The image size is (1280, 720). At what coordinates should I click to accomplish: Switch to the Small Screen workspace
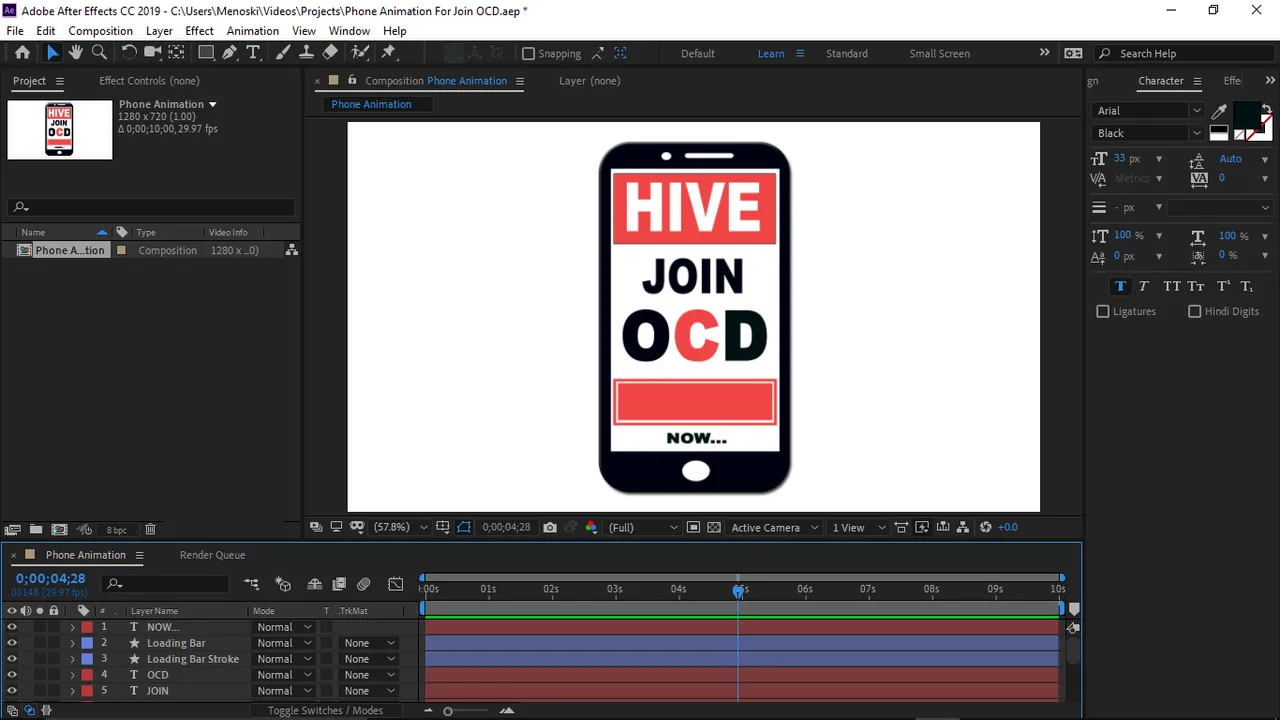939,54
